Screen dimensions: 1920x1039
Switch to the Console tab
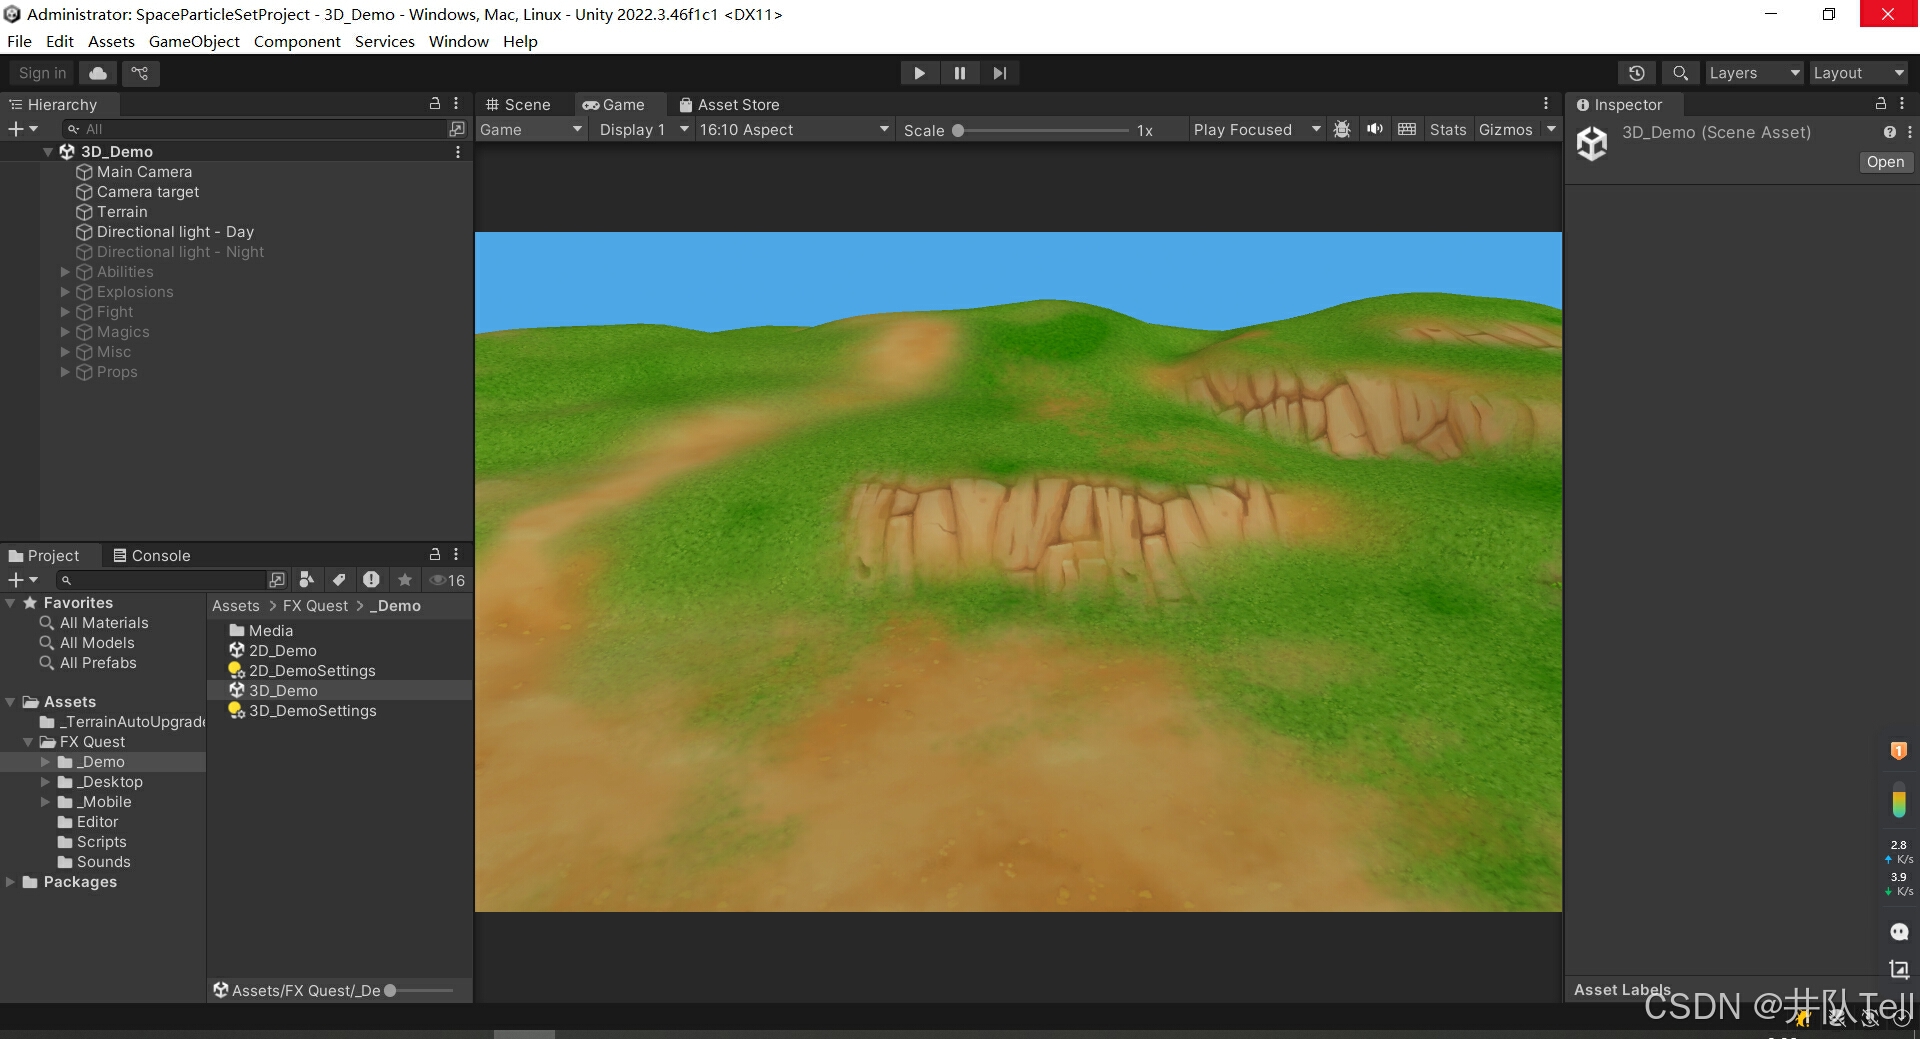click(151, 555)
